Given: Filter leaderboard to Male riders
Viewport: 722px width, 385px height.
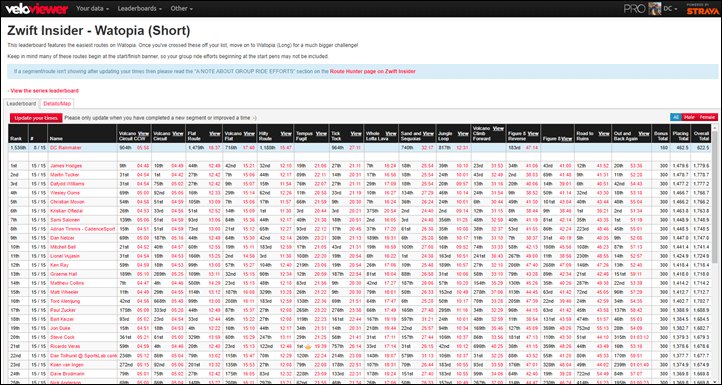Looking at the screenshot, I should pos(689,117).
